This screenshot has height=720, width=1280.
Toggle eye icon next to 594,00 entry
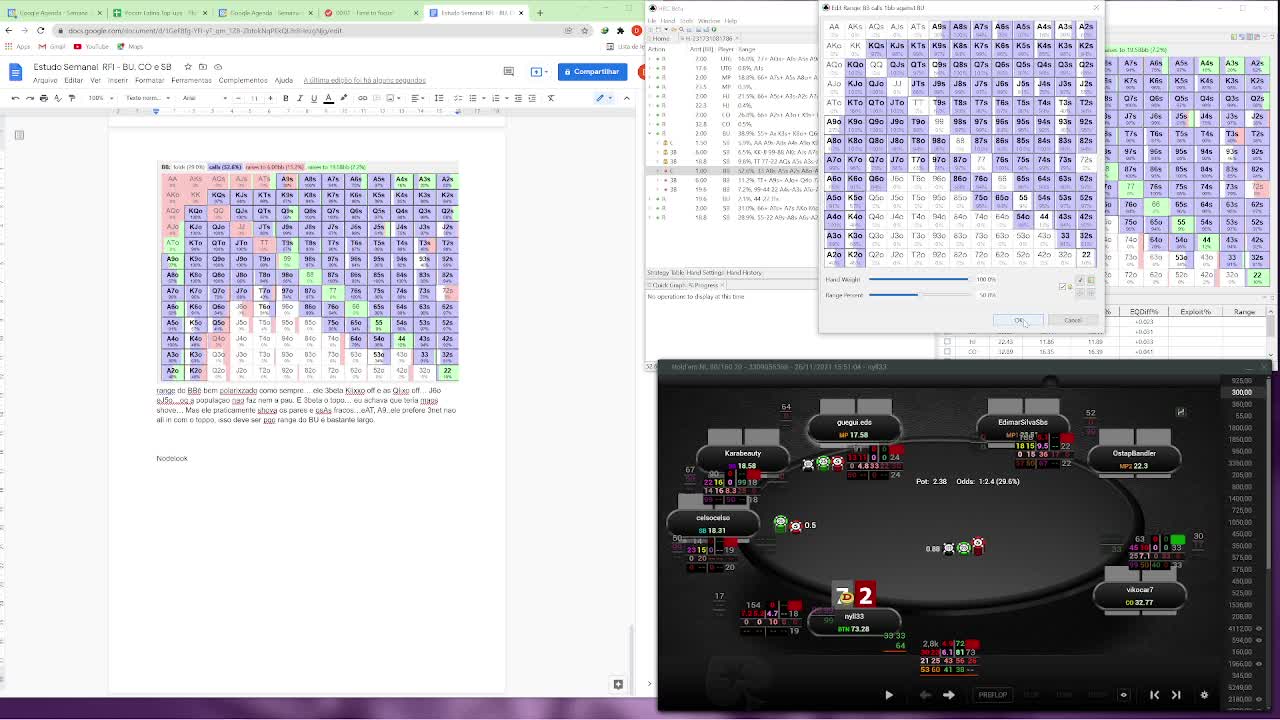(x=1259, y=640)
